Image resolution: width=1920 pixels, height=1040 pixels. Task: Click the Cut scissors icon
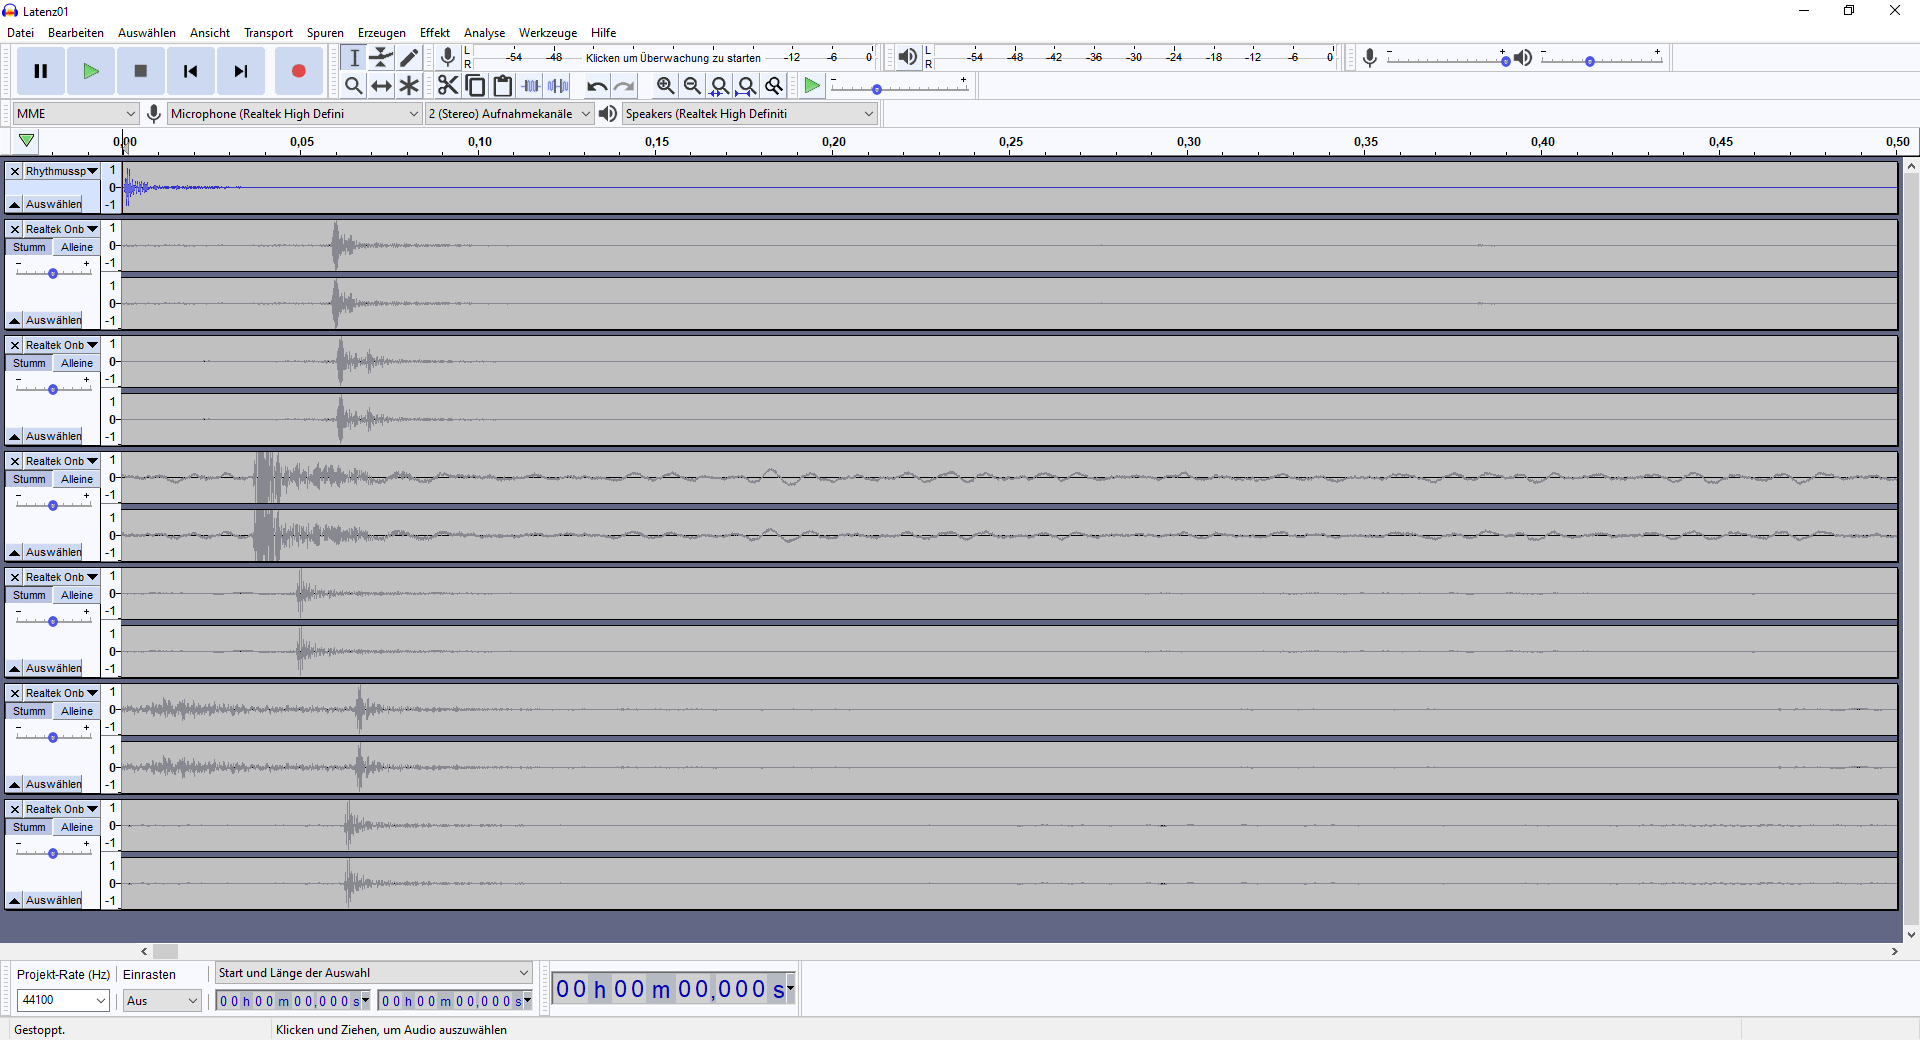click(x=448, y=86)
